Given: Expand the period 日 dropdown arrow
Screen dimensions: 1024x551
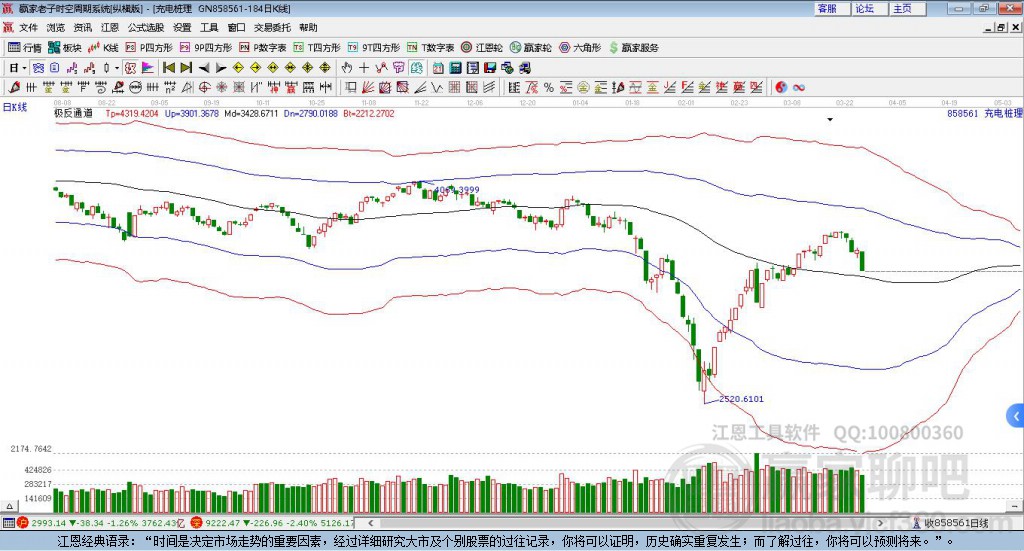Looking at the screenshot, I should [25, 67].
